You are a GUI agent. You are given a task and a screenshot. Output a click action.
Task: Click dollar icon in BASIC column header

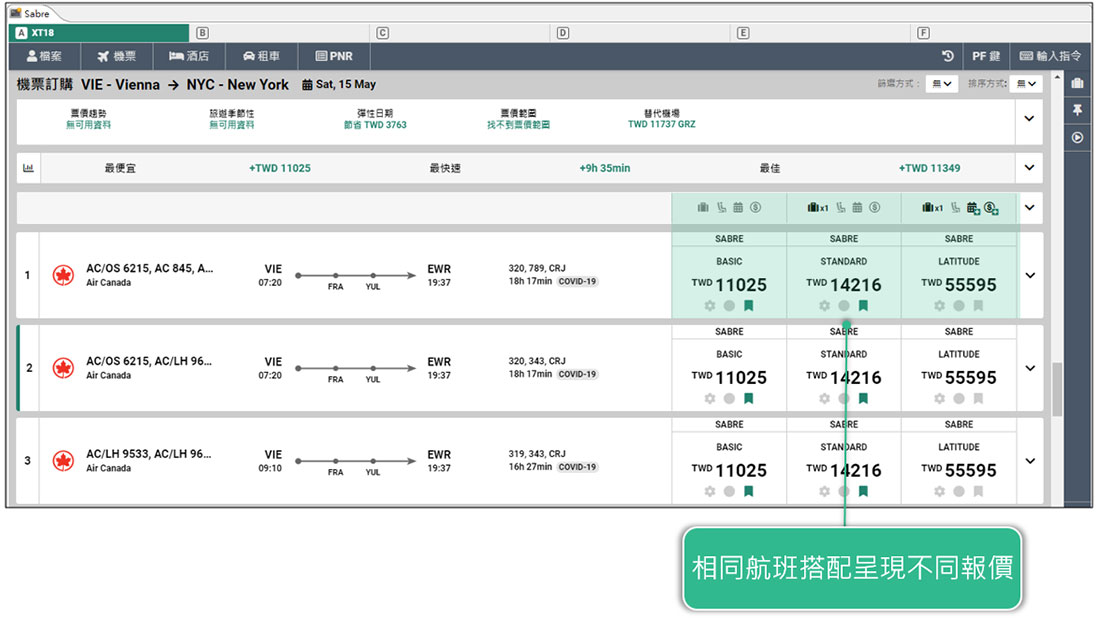point(756,208)
